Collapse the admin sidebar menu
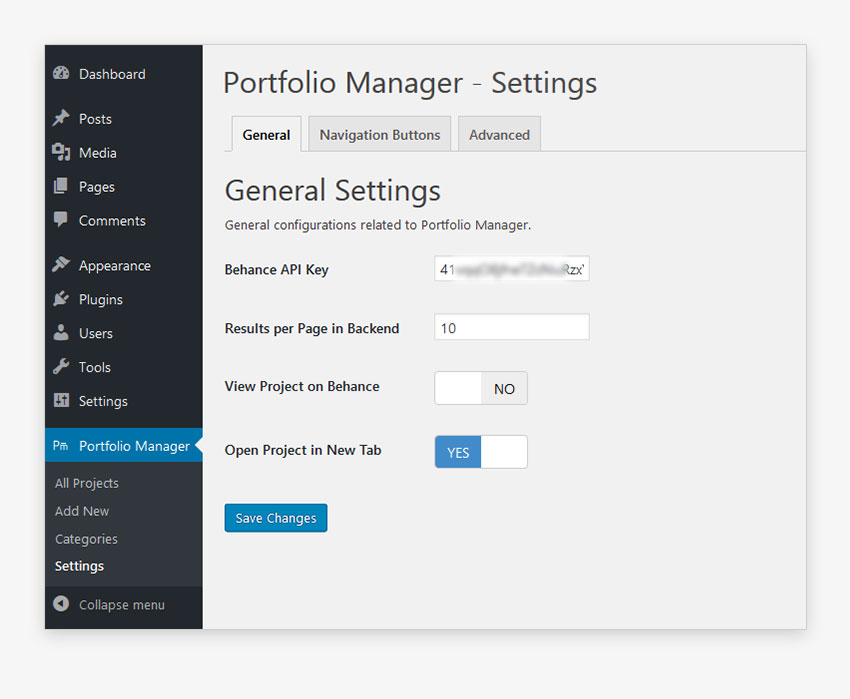Screen dimensions: 850x699 tap(109, 605)
